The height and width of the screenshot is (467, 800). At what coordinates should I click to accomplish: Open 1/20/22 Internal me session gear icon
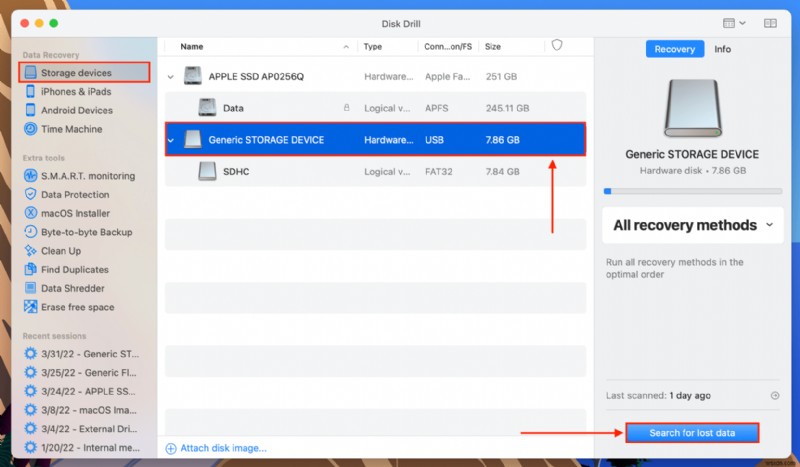[31, 447]
